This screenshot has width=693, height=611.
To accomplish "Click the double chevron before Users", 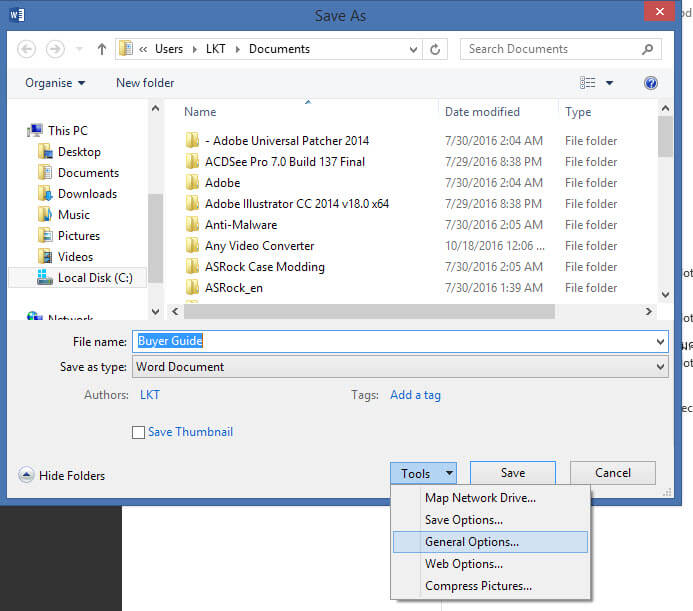I will coord(143,49).
